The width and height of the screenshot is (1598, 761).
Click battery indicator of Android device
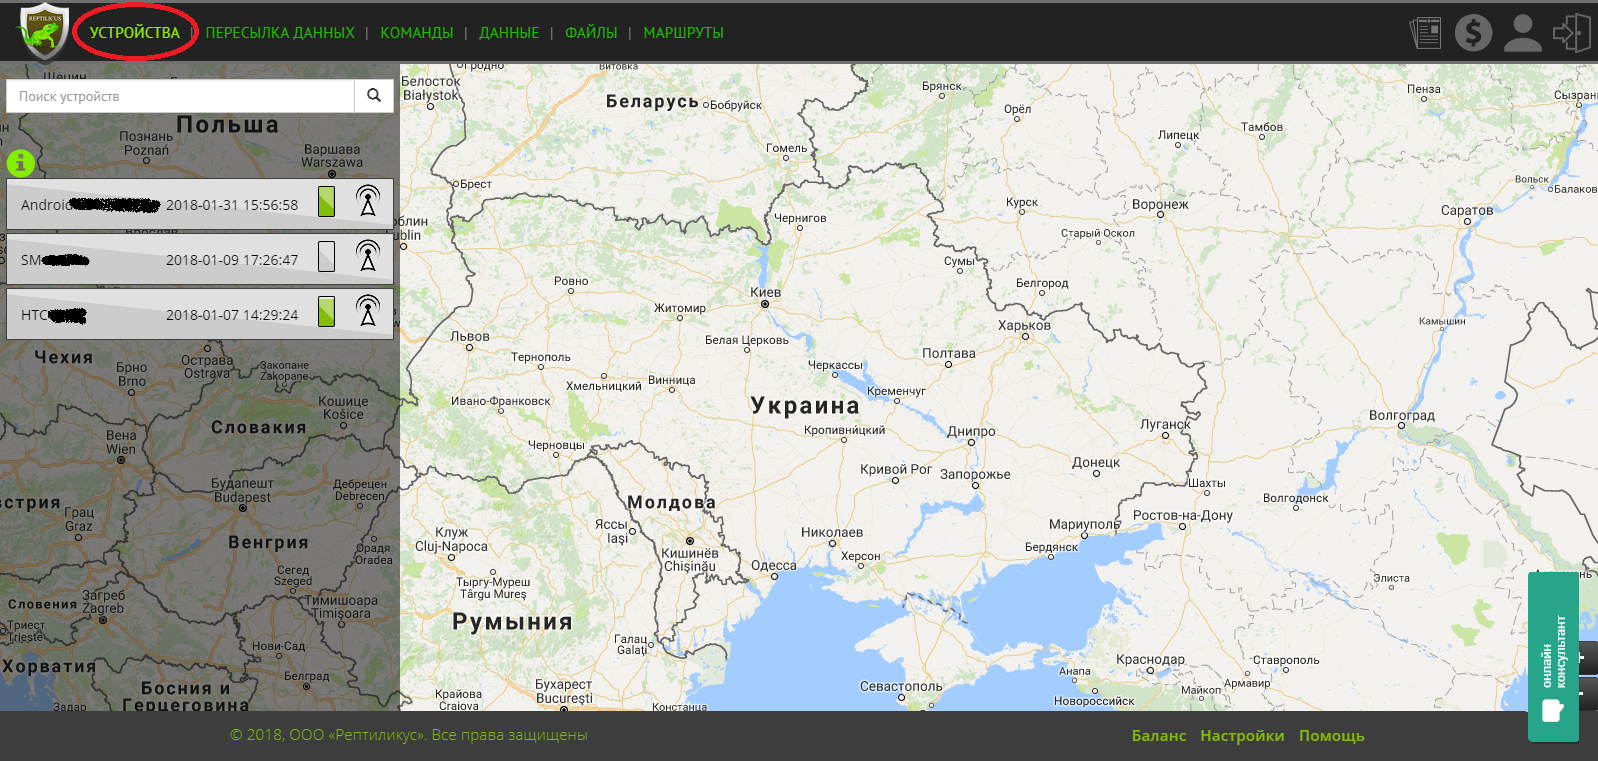click(326, 202)
